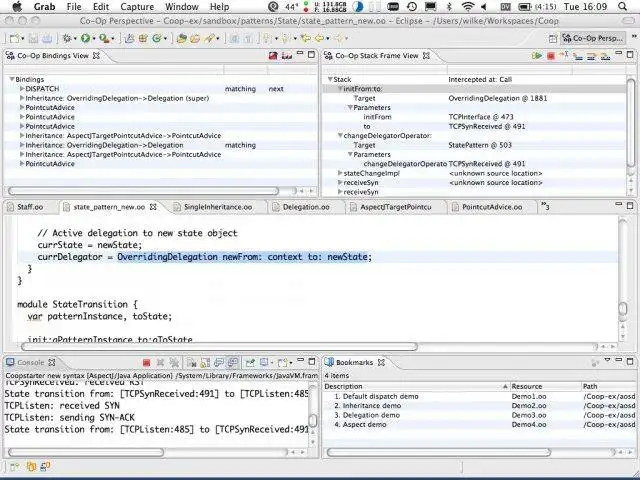
Task: Expand the DISPATCH binding row
Action: (22, 89)
